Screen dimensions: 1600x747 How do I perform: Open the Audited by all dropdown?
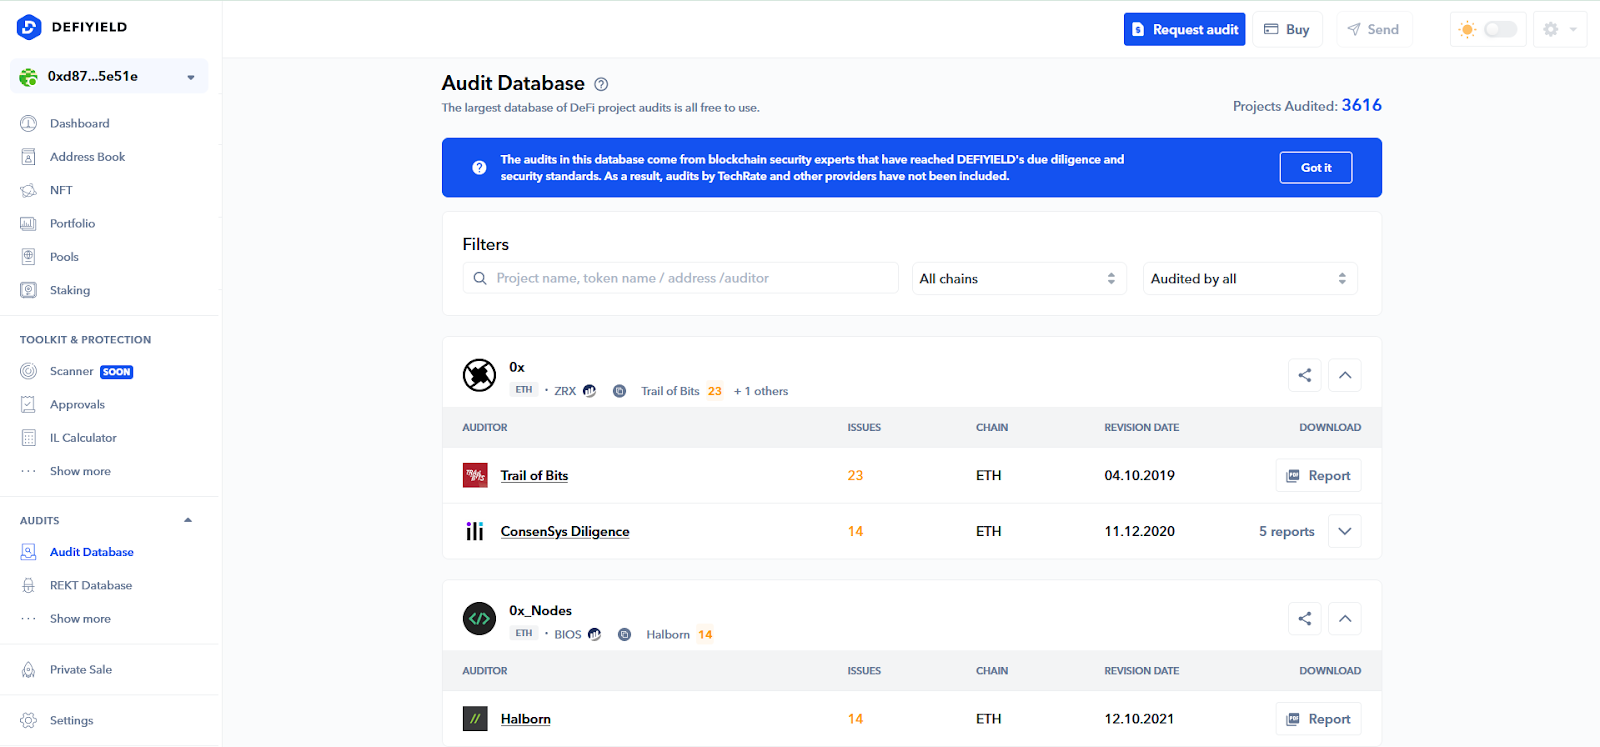[x=1249, y=279]
